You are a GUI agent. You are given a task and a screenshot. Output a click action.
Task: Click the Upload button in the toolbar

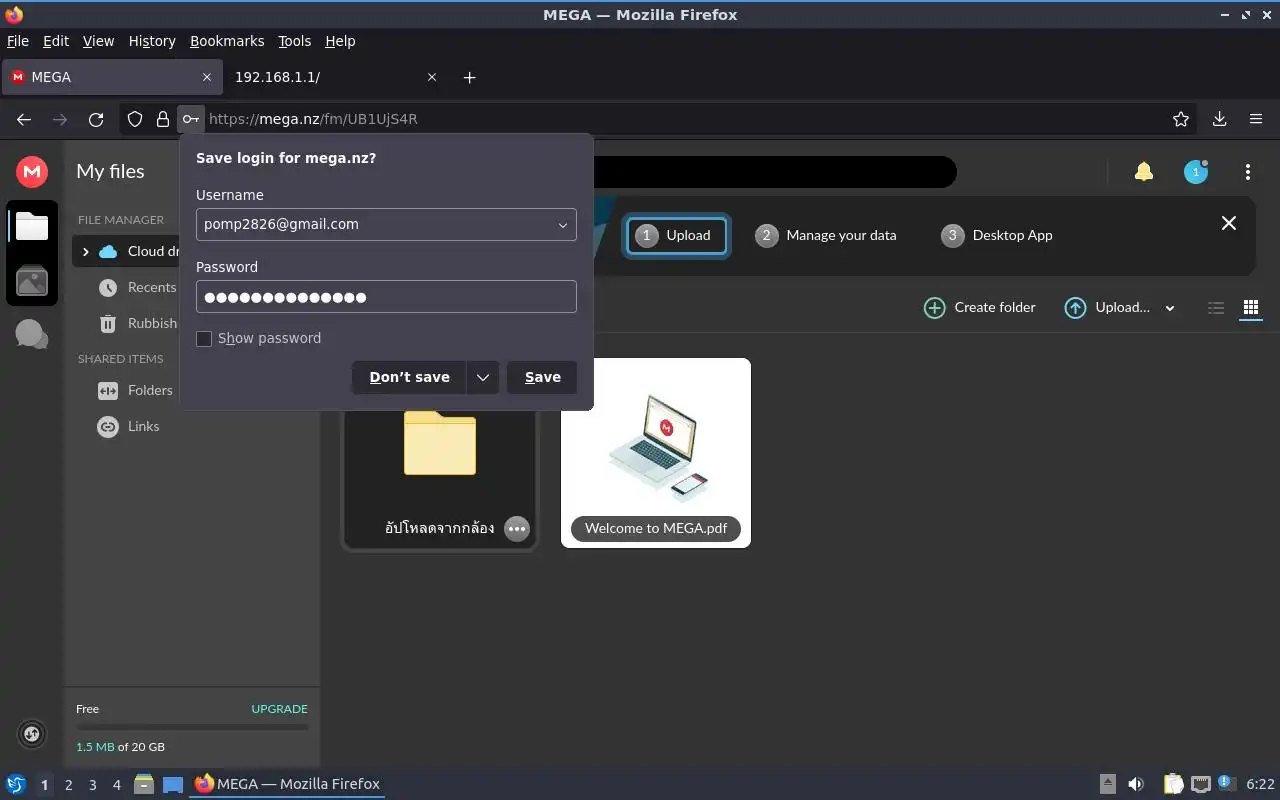click(x=1108, y=308)
